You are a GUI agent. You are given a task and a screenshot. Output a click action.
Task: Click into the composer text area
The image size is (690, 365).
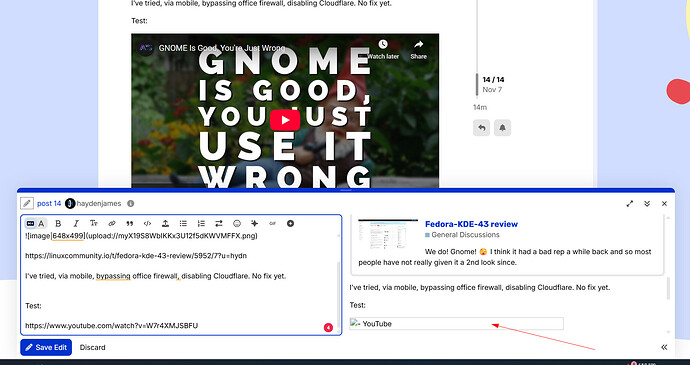(180, 282)
